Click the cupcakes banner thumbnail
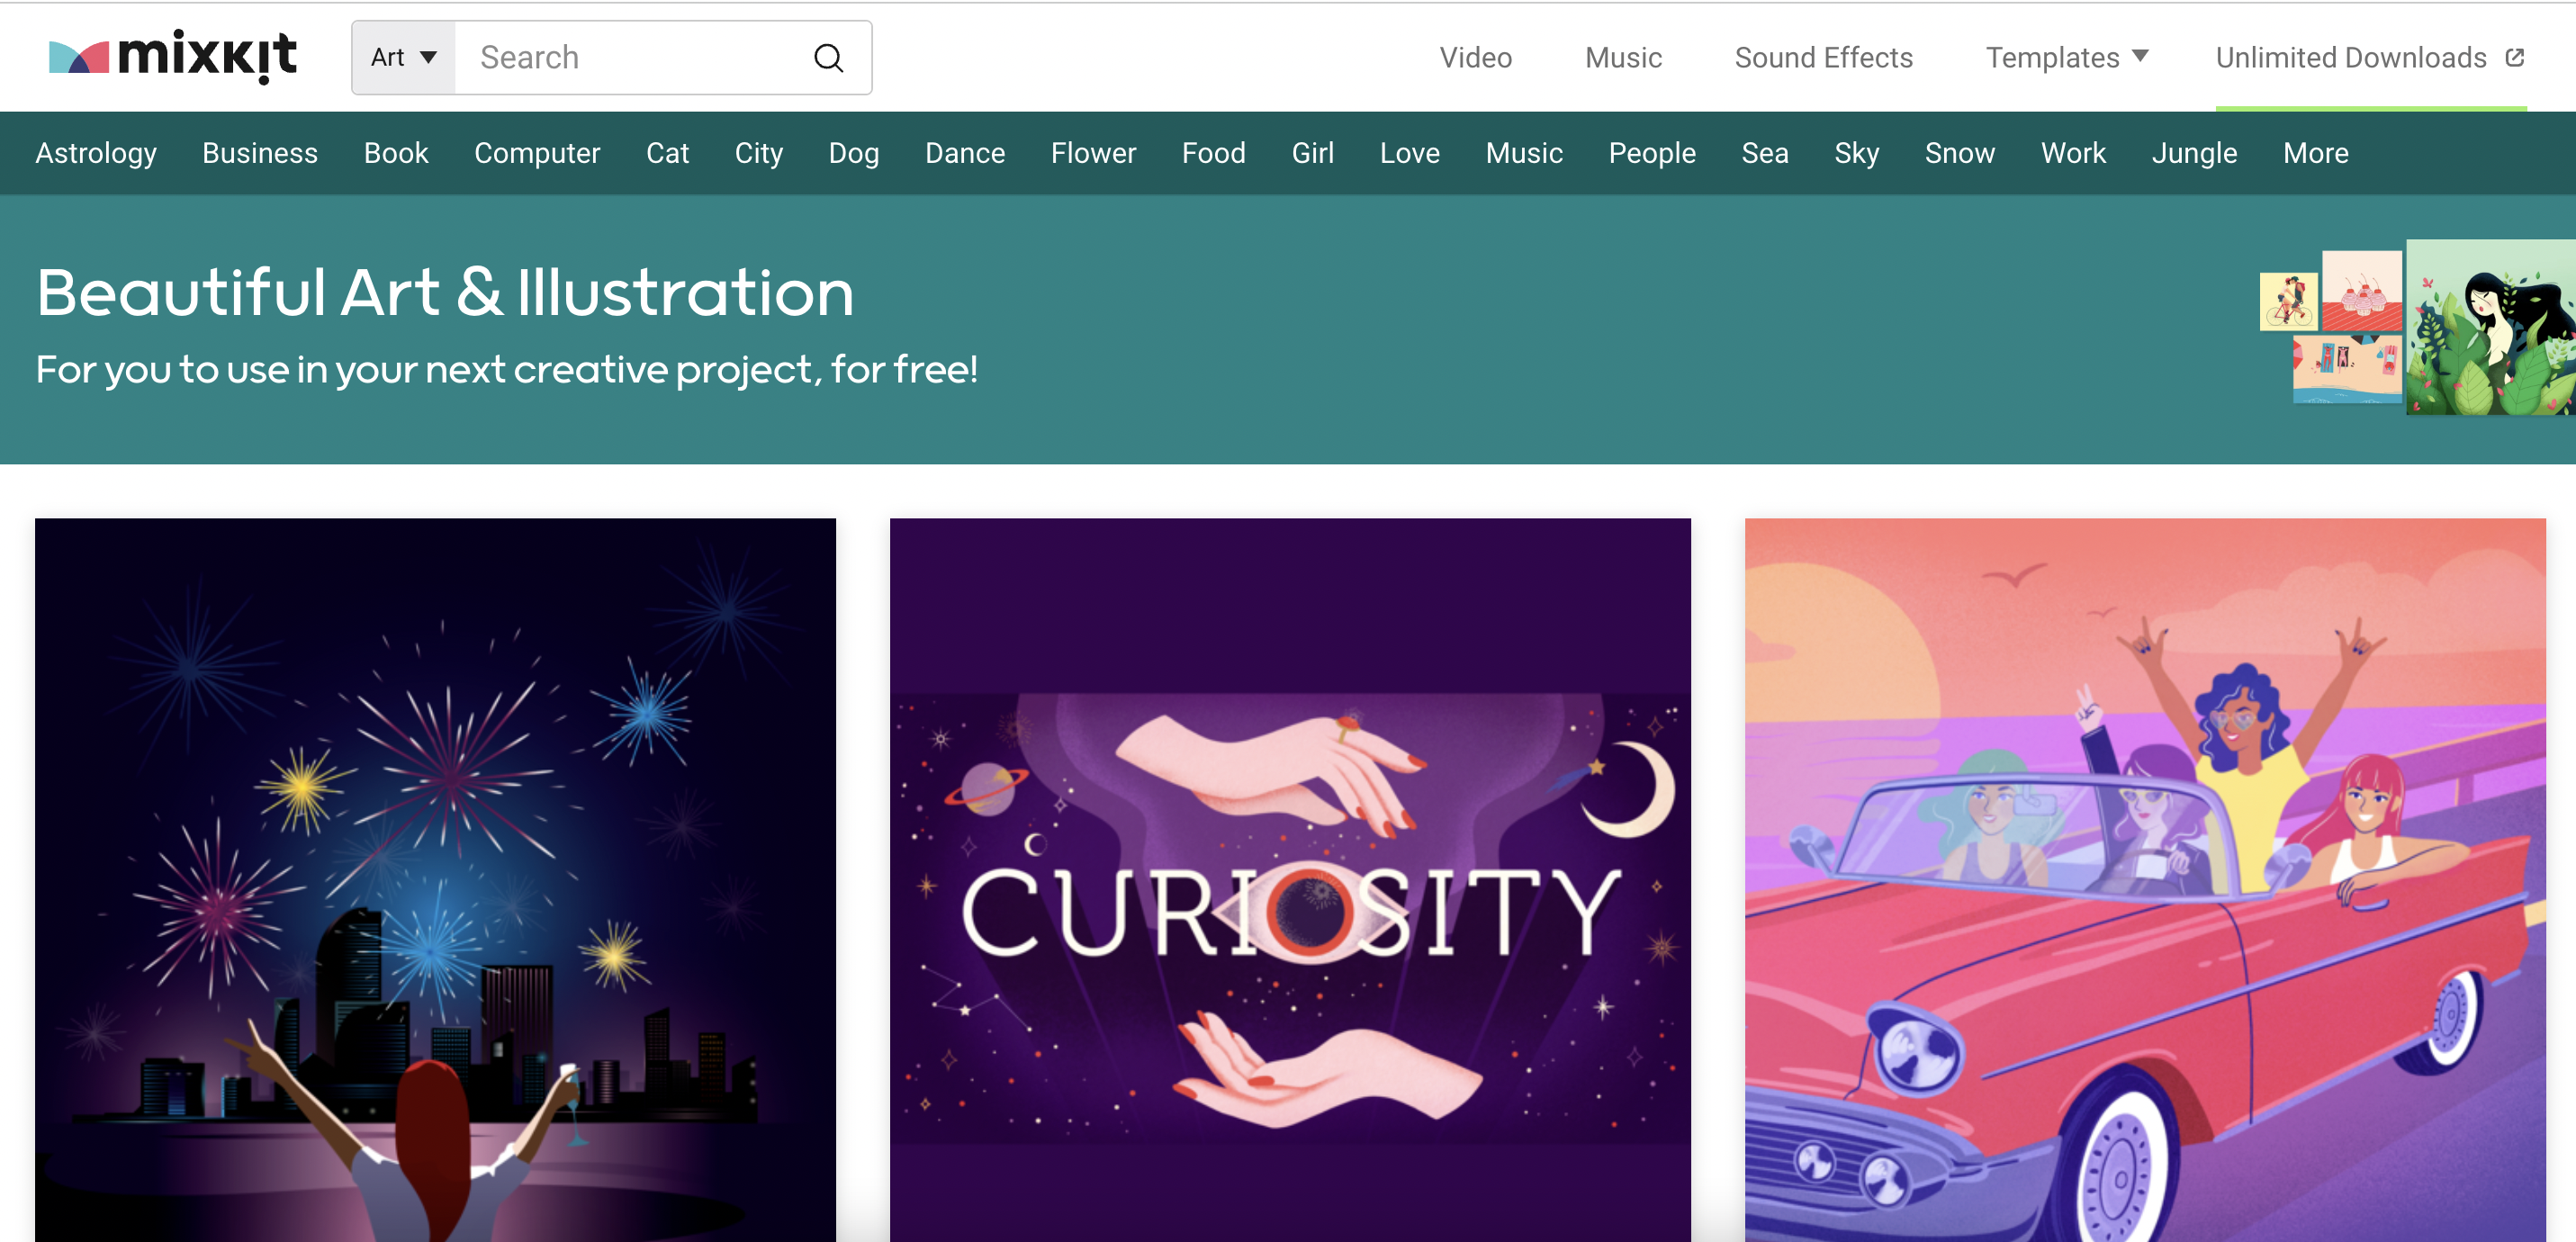2576x1242 pixels. (x=2361, y=291)
